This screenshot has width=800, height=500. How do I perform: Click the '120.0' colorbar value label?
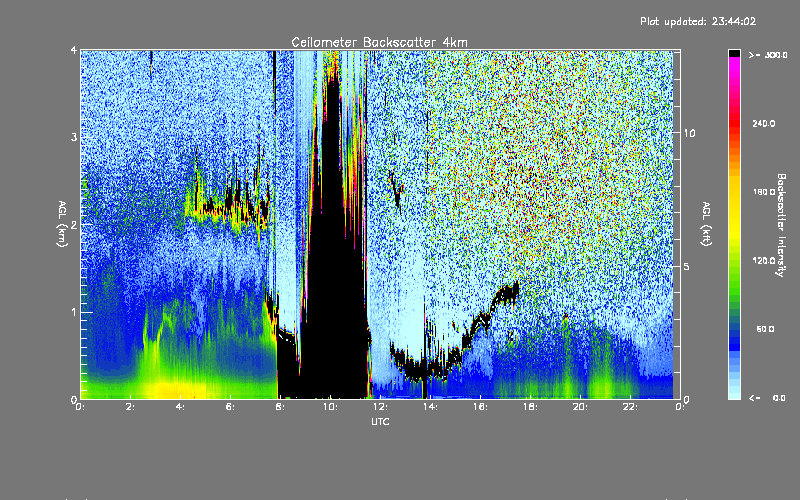764,261
